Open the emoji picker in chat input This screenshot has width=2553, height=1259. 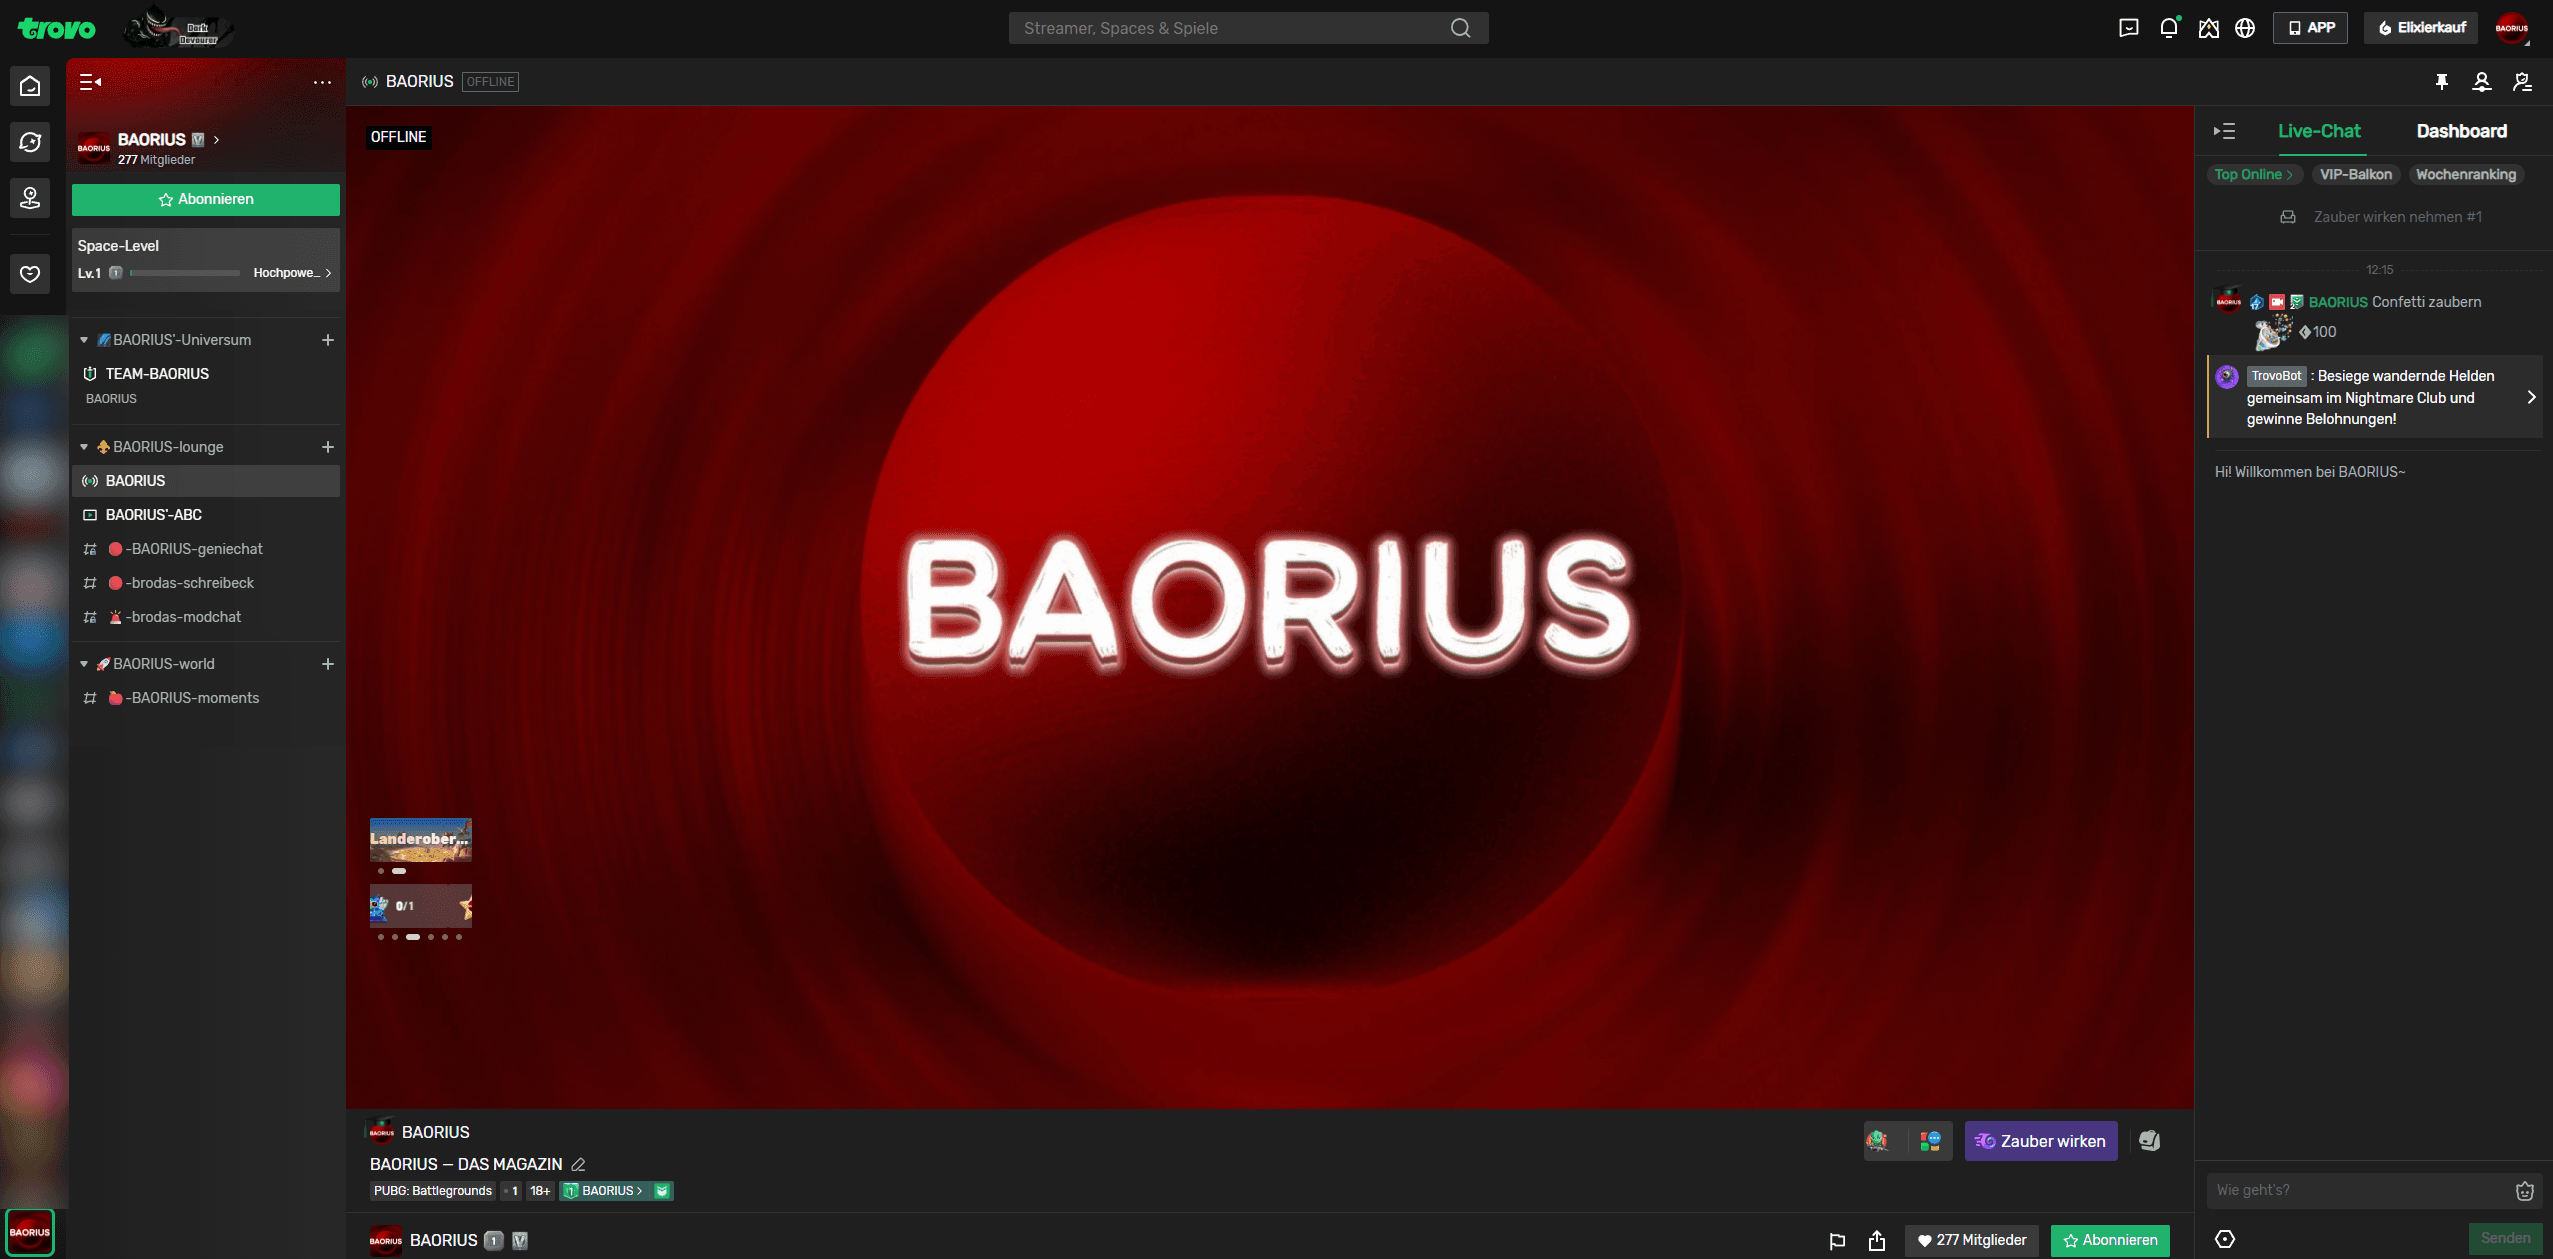click(2525, 1190)
